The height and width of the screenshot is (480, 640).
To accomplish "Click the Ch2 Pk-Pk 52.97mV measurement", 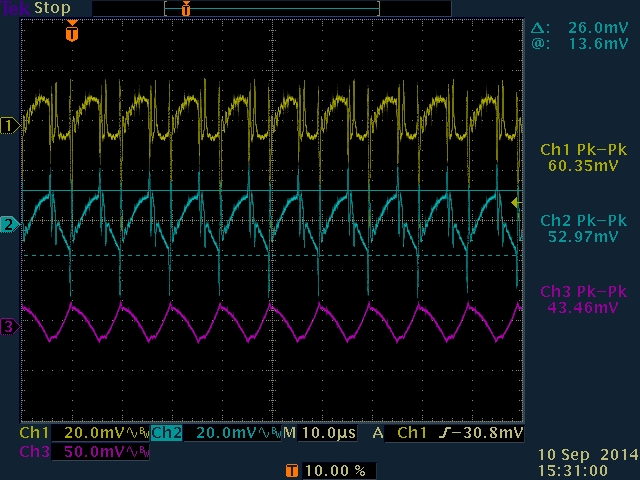I will tap(584, 229).
